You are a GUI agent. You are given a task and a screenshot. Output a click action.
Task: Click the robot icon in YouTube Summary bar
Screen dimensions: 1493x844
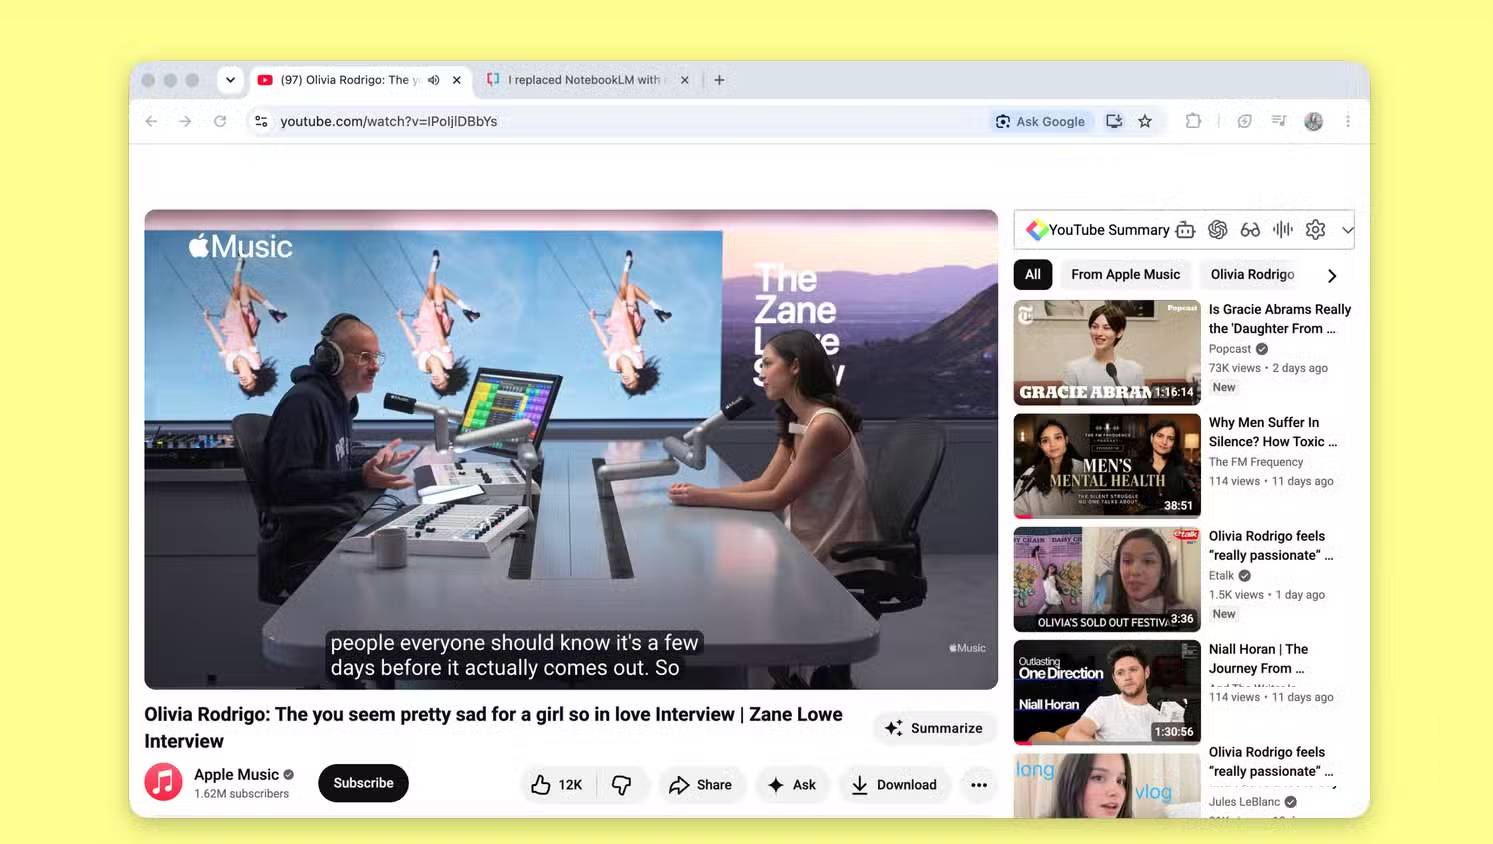coord(1185,230)
